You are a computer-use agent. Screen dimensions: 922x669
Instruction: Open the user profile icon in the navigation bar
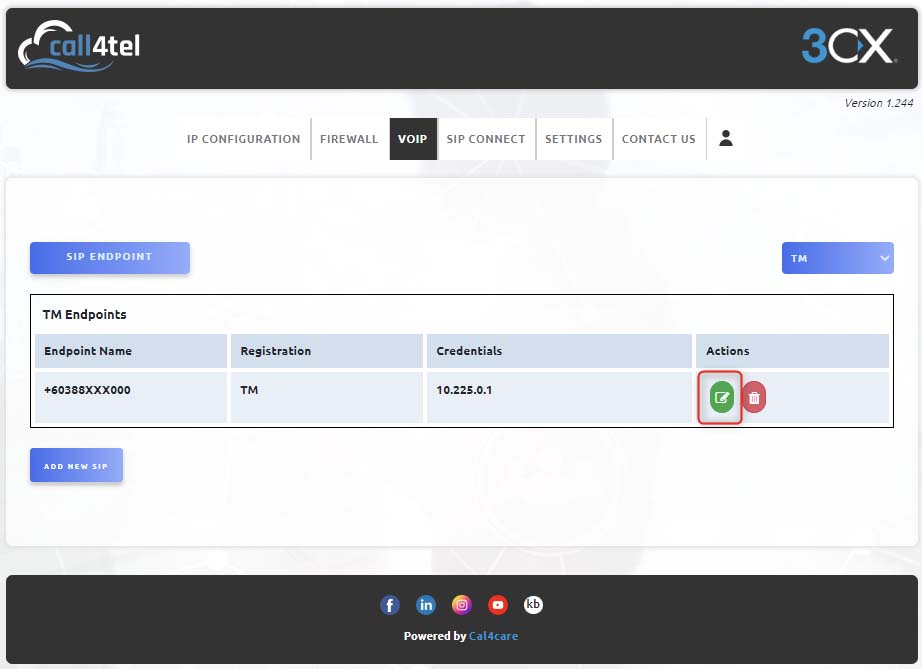[726, 138]
